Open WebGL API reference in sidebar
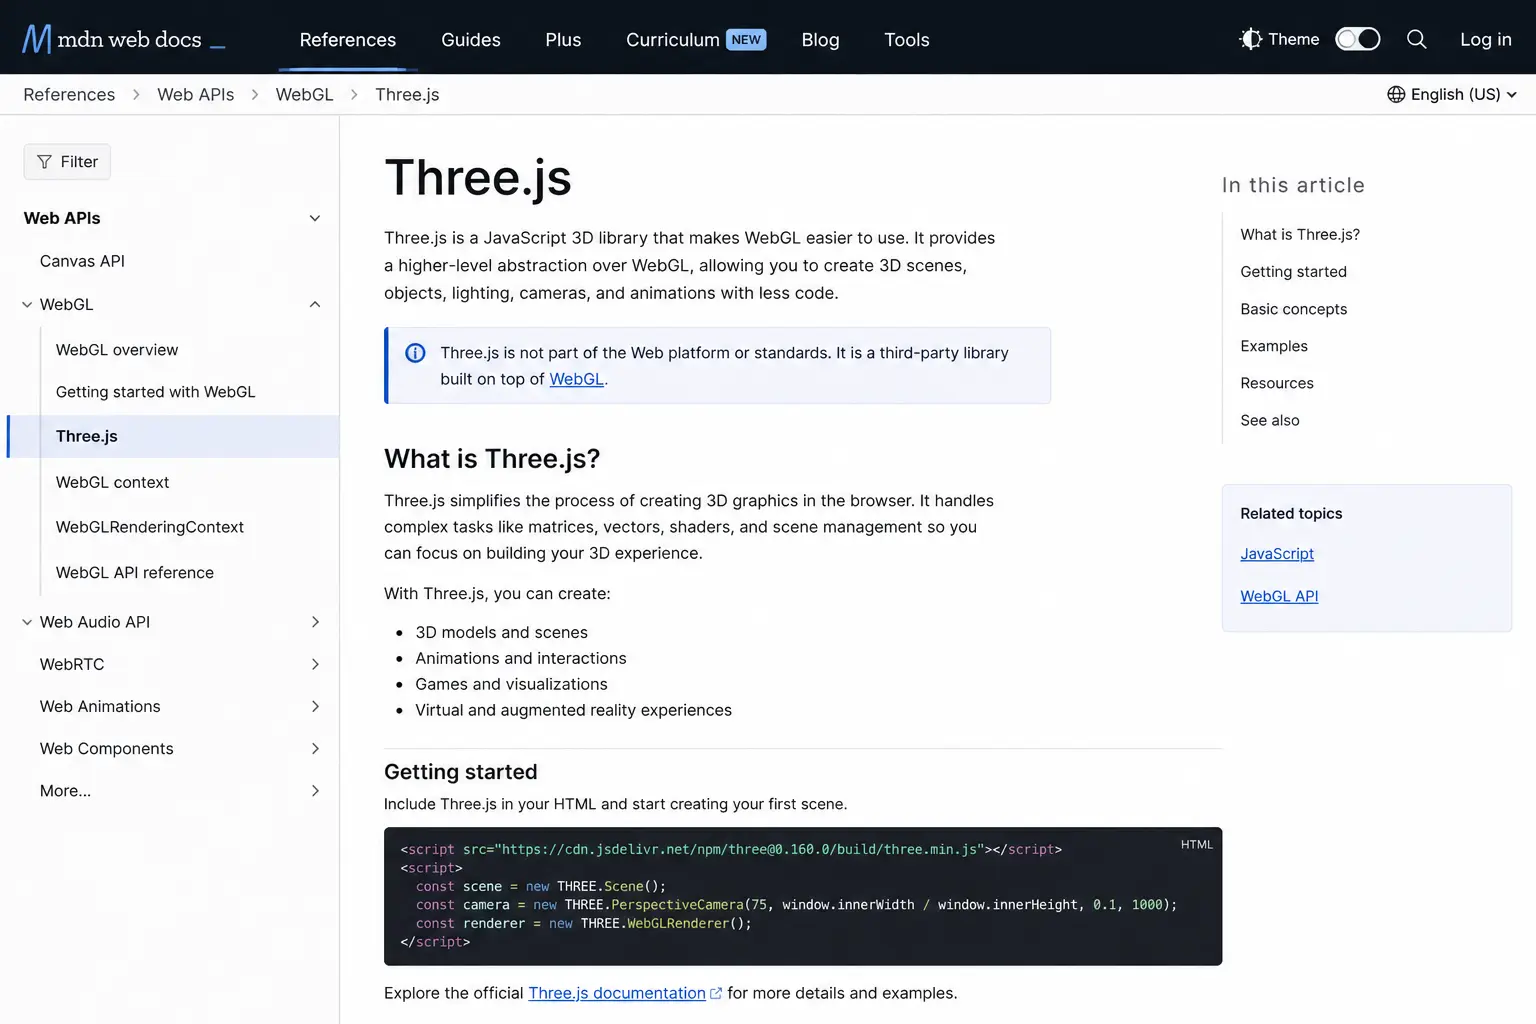 click(x=134, y=572)
